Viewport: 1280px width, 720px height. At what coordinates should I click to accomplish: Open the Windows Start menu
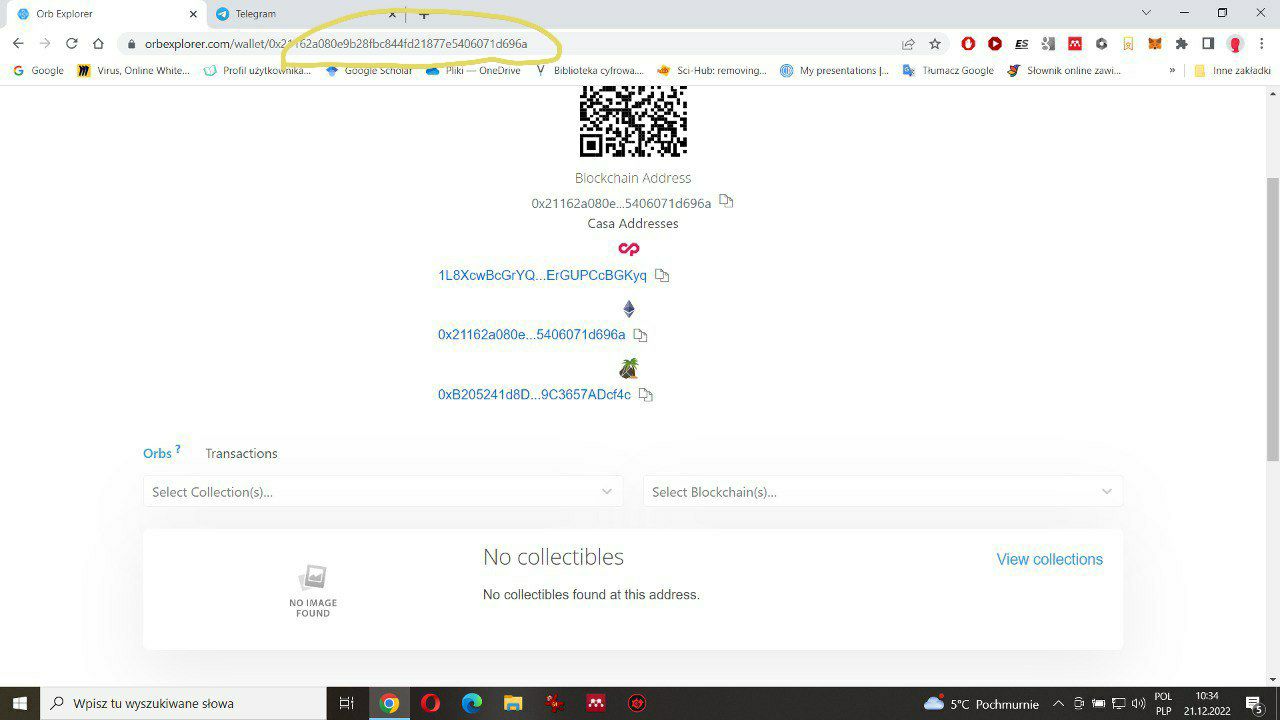pyautogui.click(x=20, y=703)
